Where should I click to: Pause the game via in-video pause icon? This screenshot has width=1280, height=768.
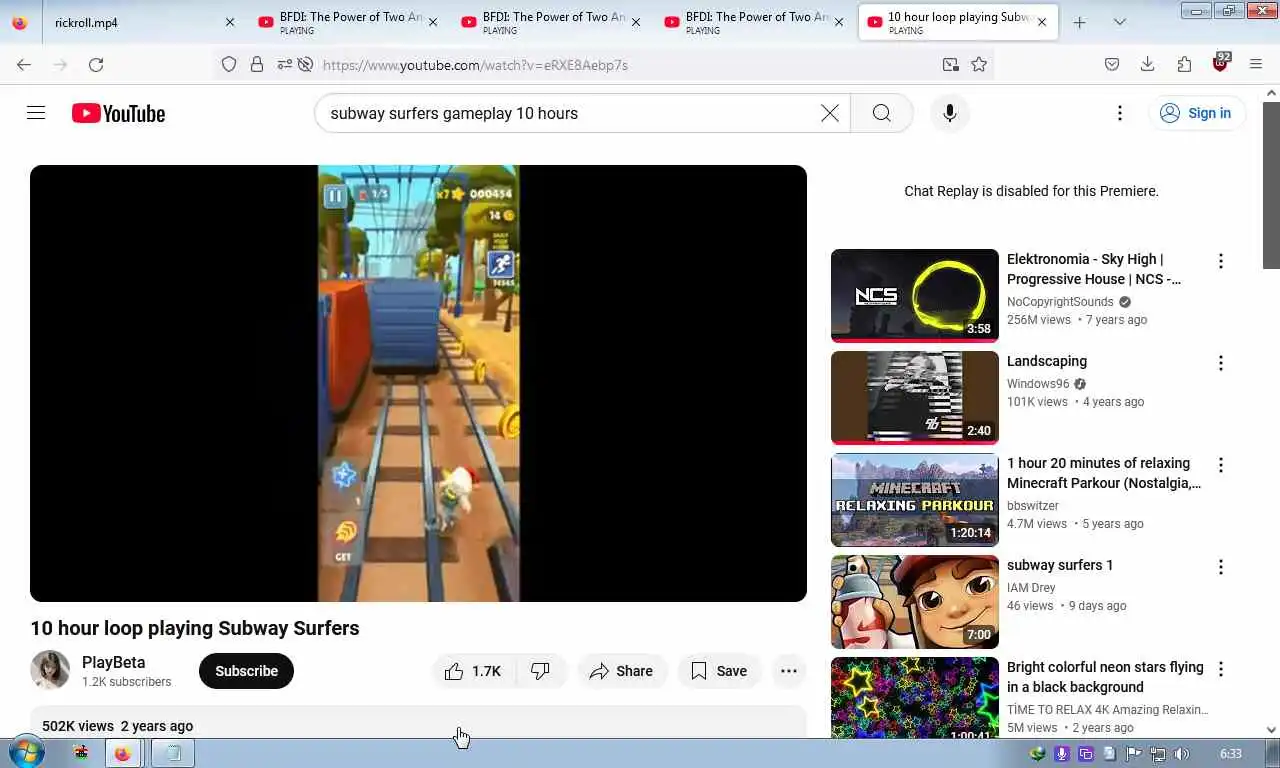335,196
